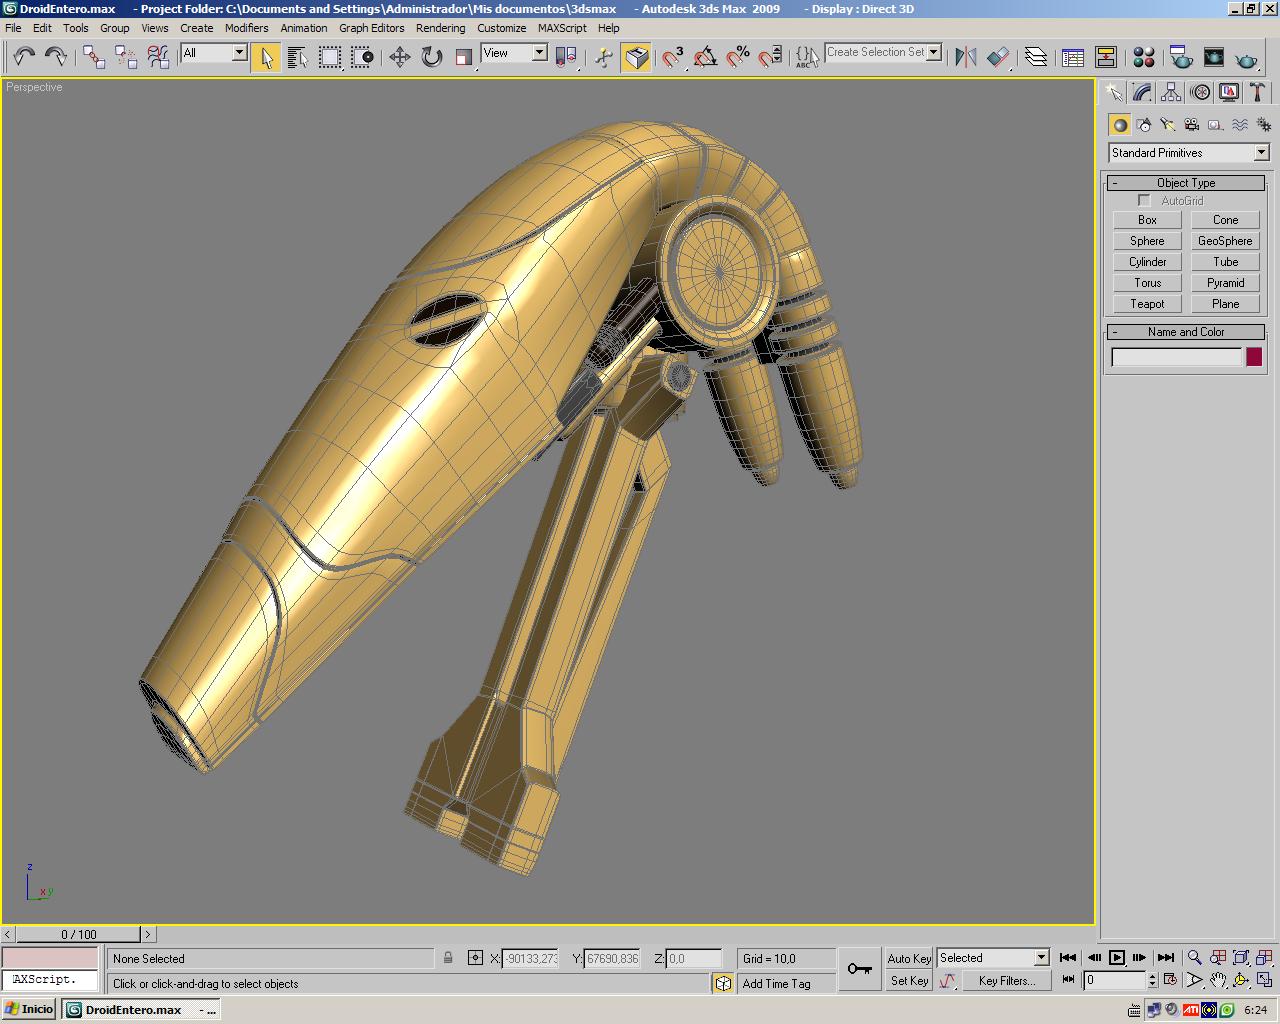Image resolution: width=1280 pixels, height=1024 pixels.
Task: Toggle the 3D Snaps button
Action: tap(674, 57)
